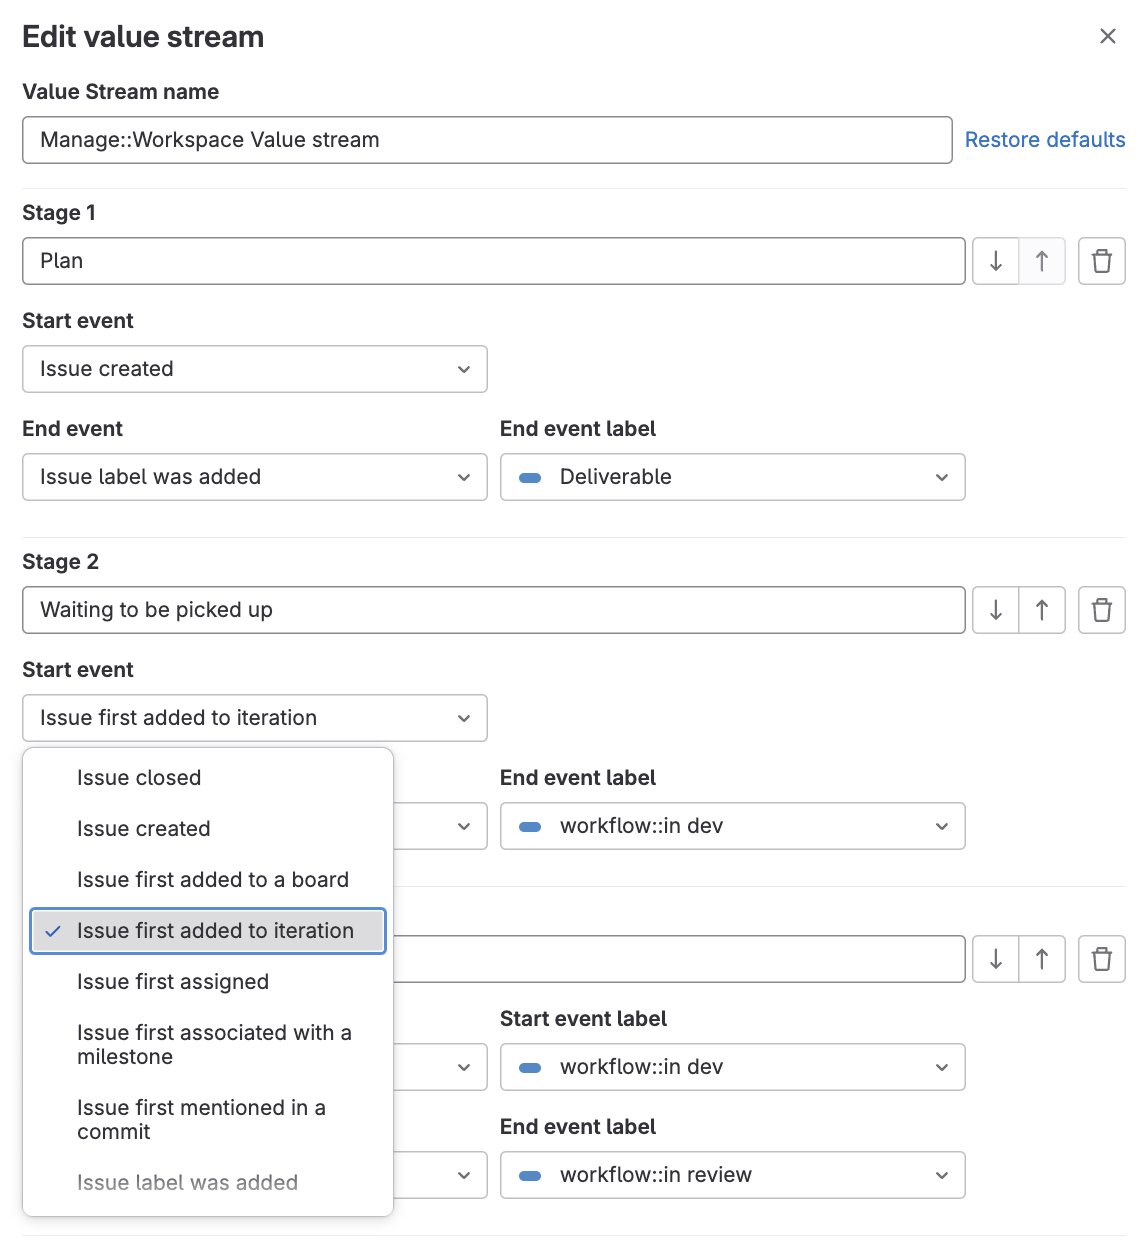Open the workflow::in review end event label dropdown

click(x=731, y=1175)
